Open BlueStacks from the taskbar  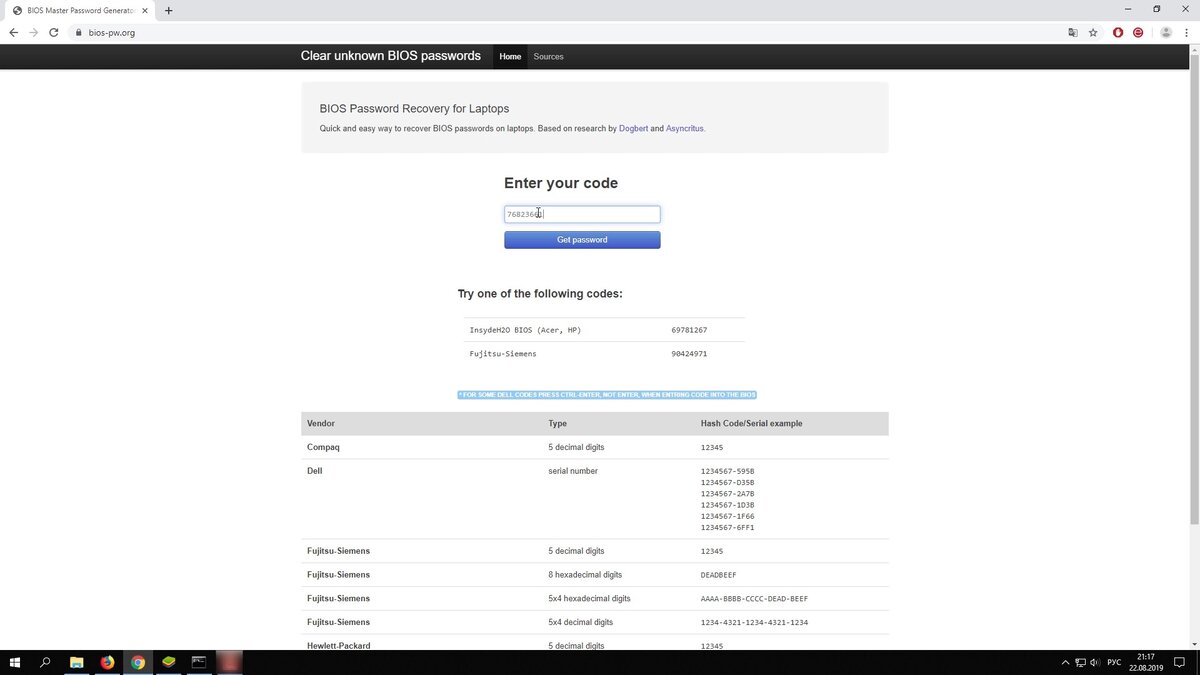coord(169,662)
